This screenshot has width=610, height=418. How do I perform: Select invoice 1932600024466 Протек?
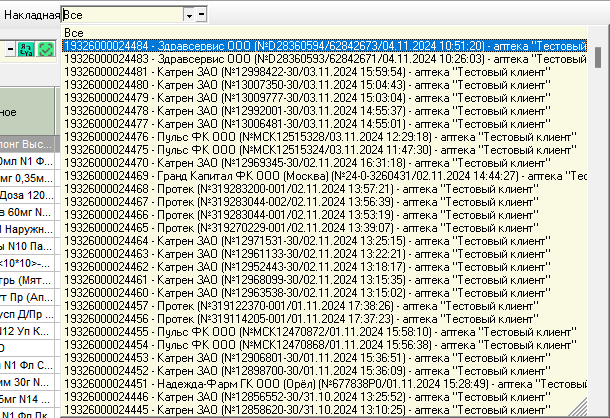(x=324, y=215)
